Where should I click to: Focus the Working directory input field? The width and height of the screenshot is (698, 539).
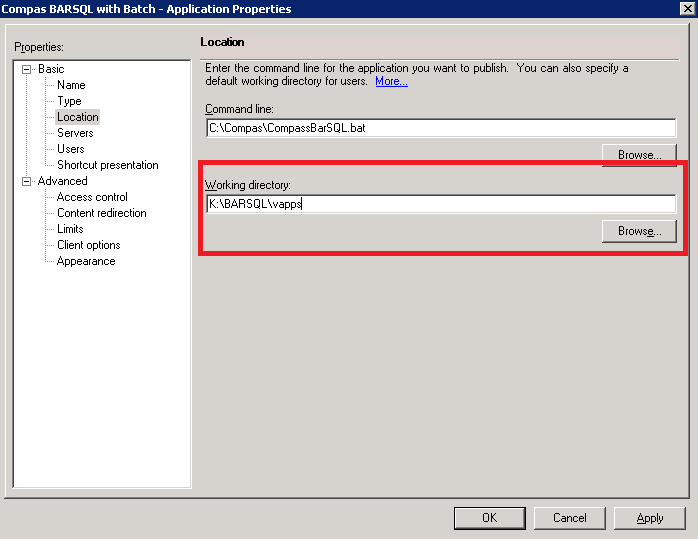[x=441, y=204]
